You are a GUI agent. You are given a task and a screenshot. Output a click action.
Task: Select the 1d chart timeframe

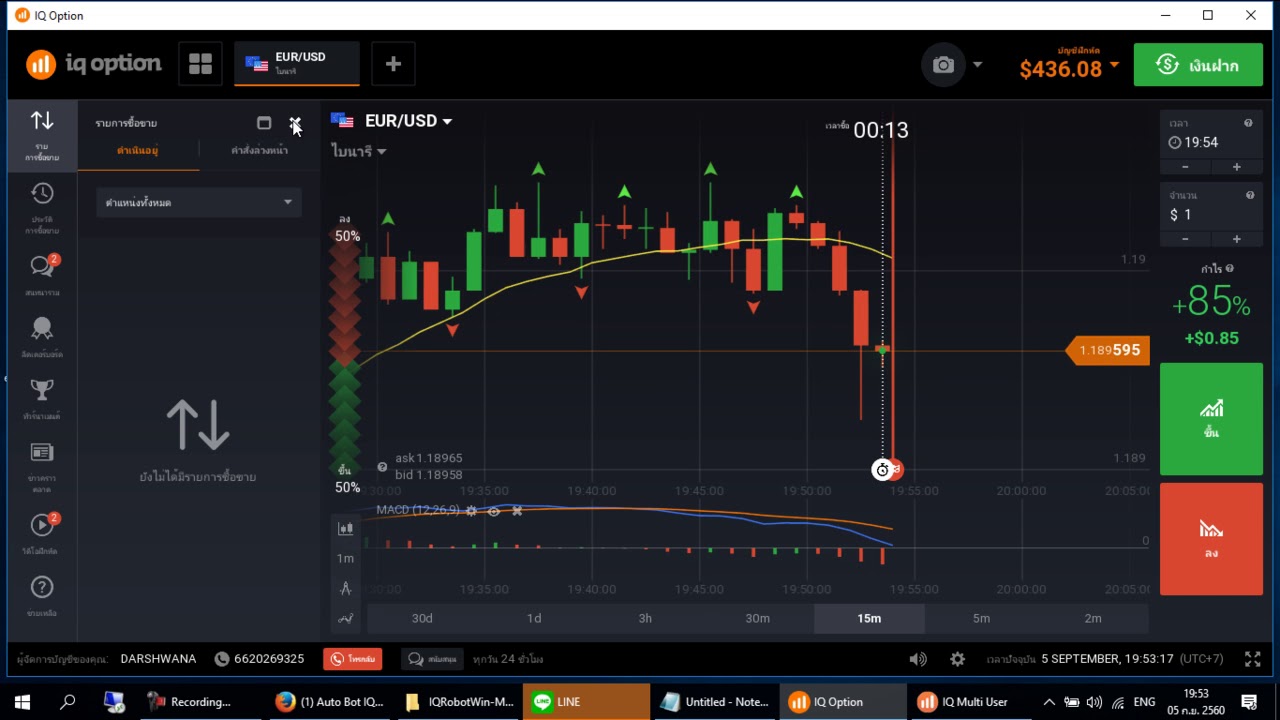(x=534, y=619)
